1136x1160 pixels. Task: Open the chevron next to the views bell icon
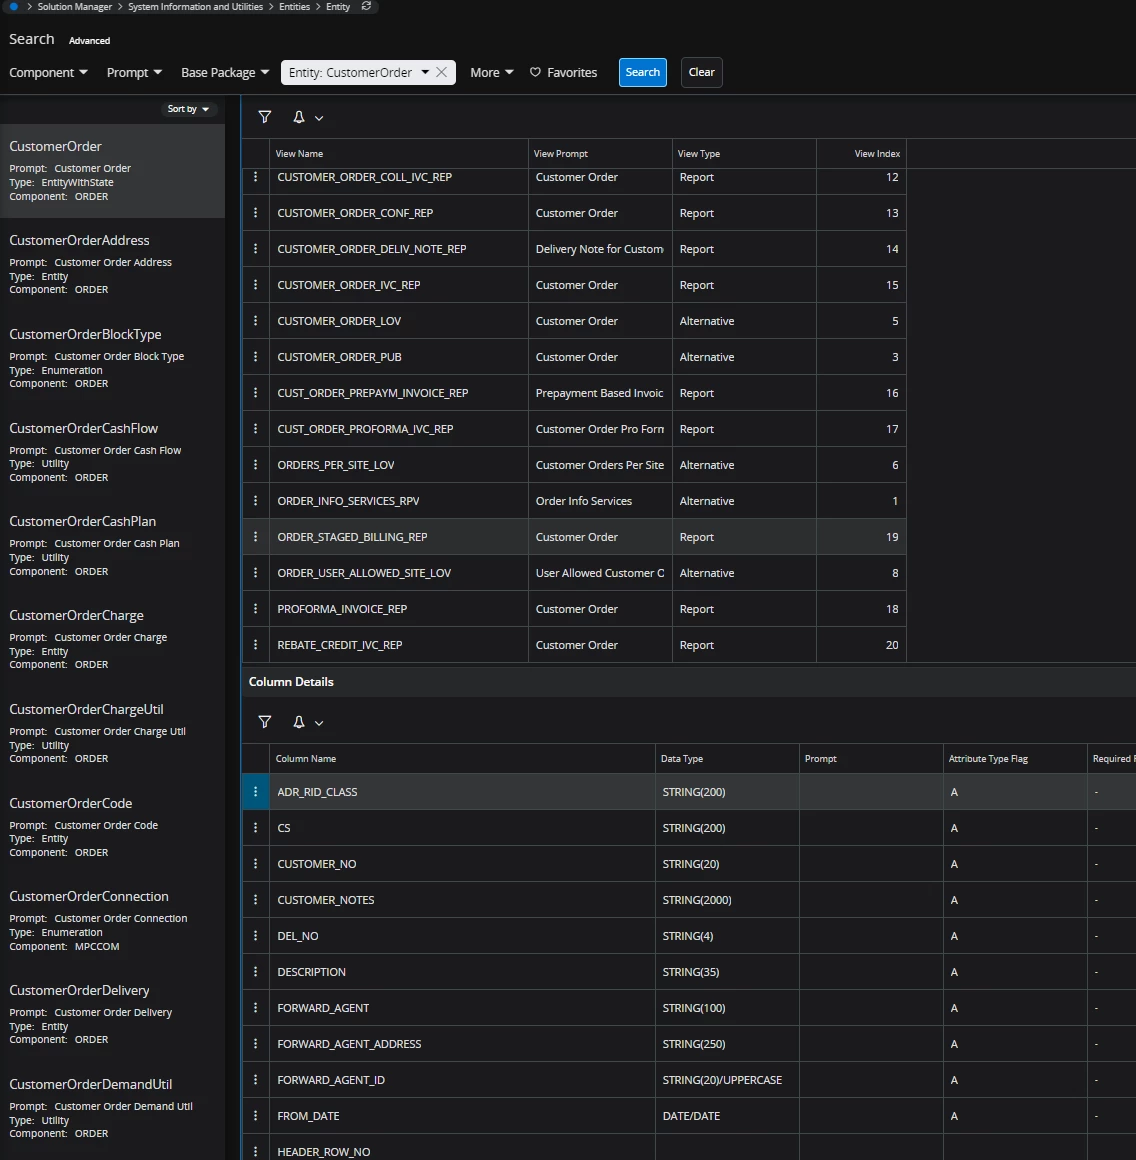(x=318, y=117)
